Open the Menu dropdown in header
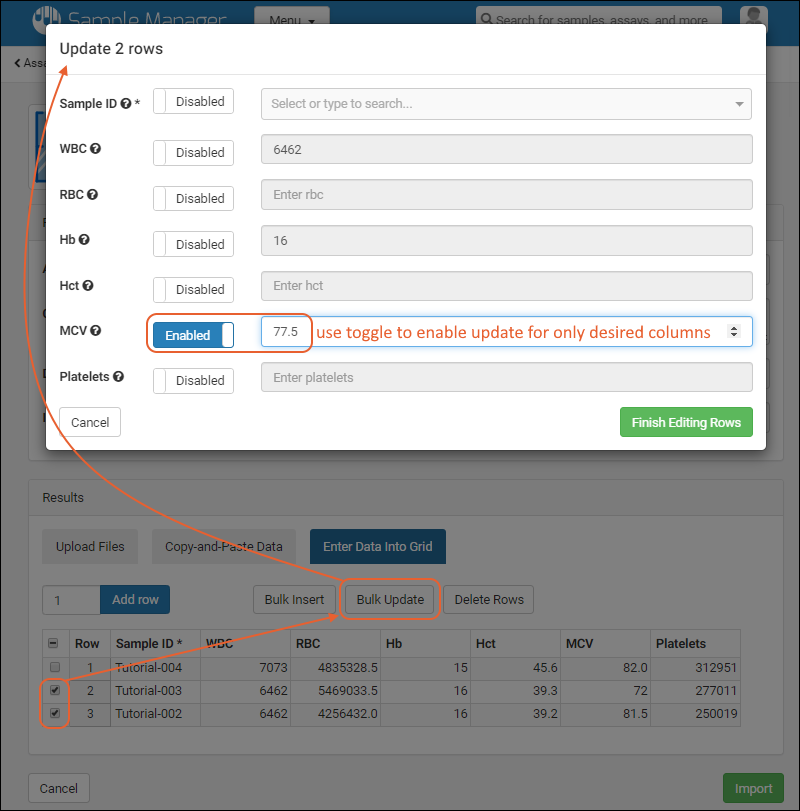Viewport: 800px width, 811px height. [291, 19]
